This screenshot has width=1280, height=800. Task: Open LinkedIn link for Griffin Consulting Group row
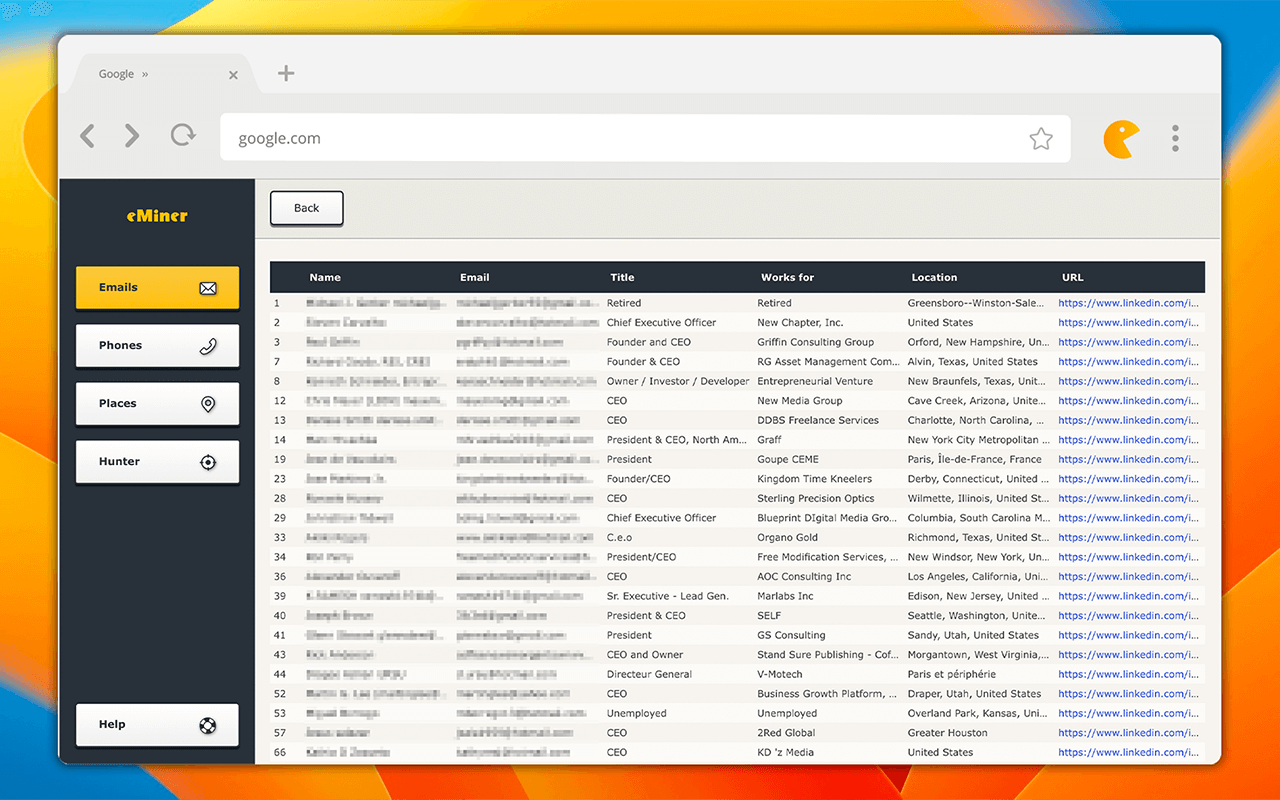pyautogui.click(x=1128, y=342)
